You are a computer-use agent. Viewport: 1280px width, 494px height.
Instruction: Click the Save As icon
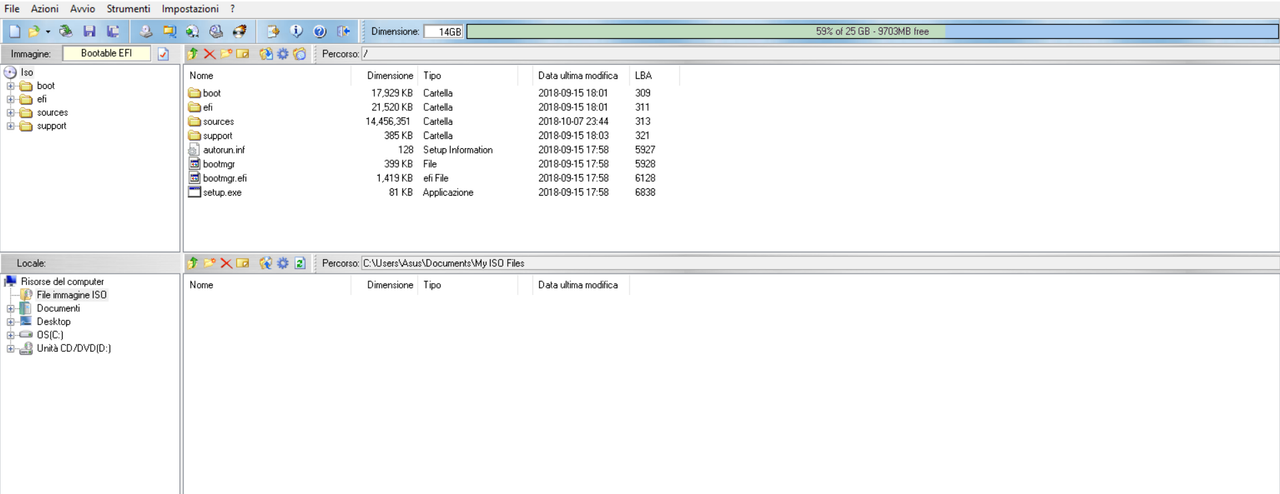pos(113,32)
